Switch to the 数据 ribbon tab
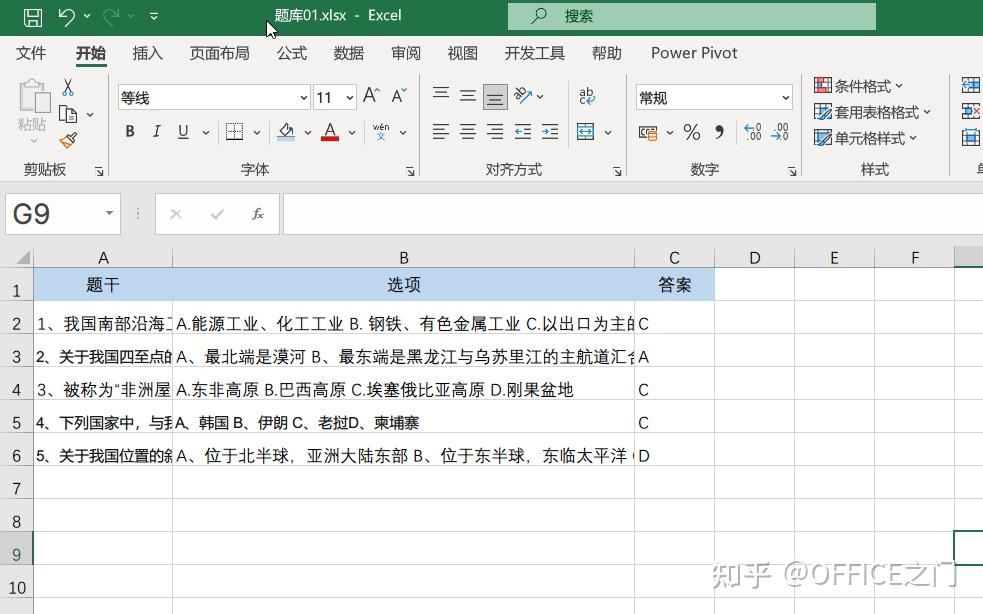The image size is (983, 614). (x=349, y=53)
